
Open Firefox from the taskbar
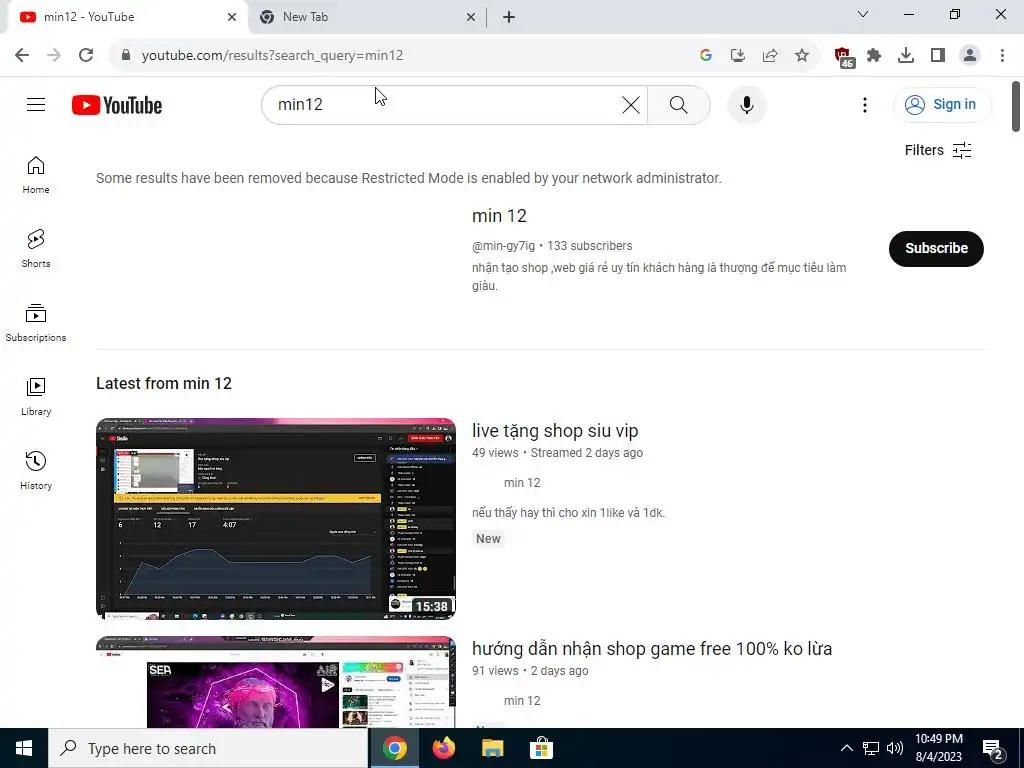(x=444, y=748)
